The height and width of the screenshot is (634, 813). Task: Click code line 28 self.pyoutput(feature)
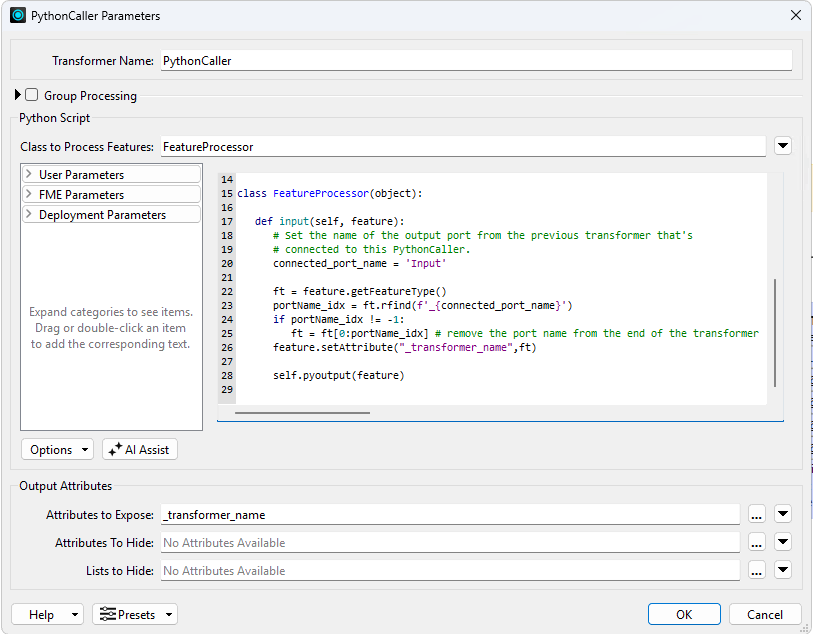(x=339, y=375)
